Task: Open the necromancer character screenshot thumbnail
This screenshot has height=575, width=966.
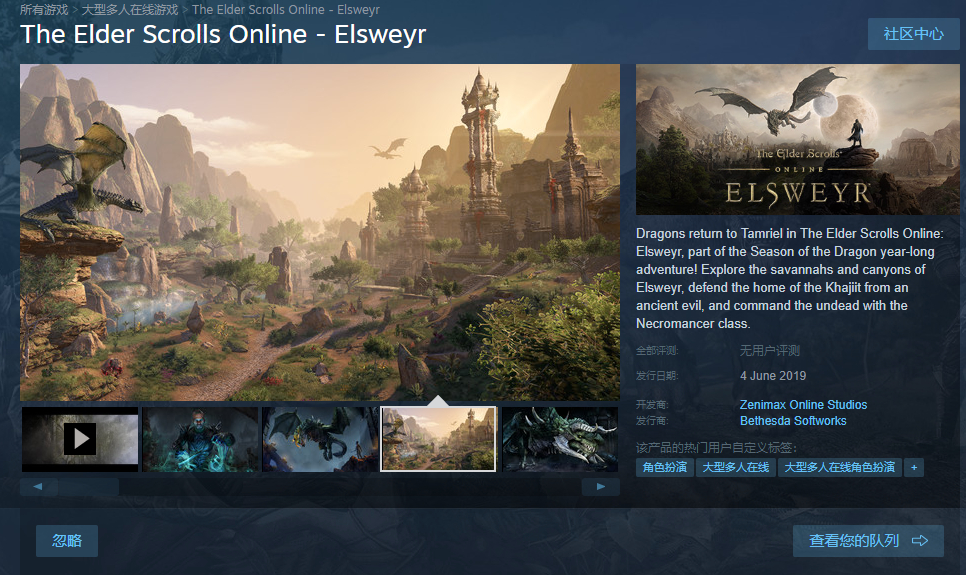Action: (200, 439)
